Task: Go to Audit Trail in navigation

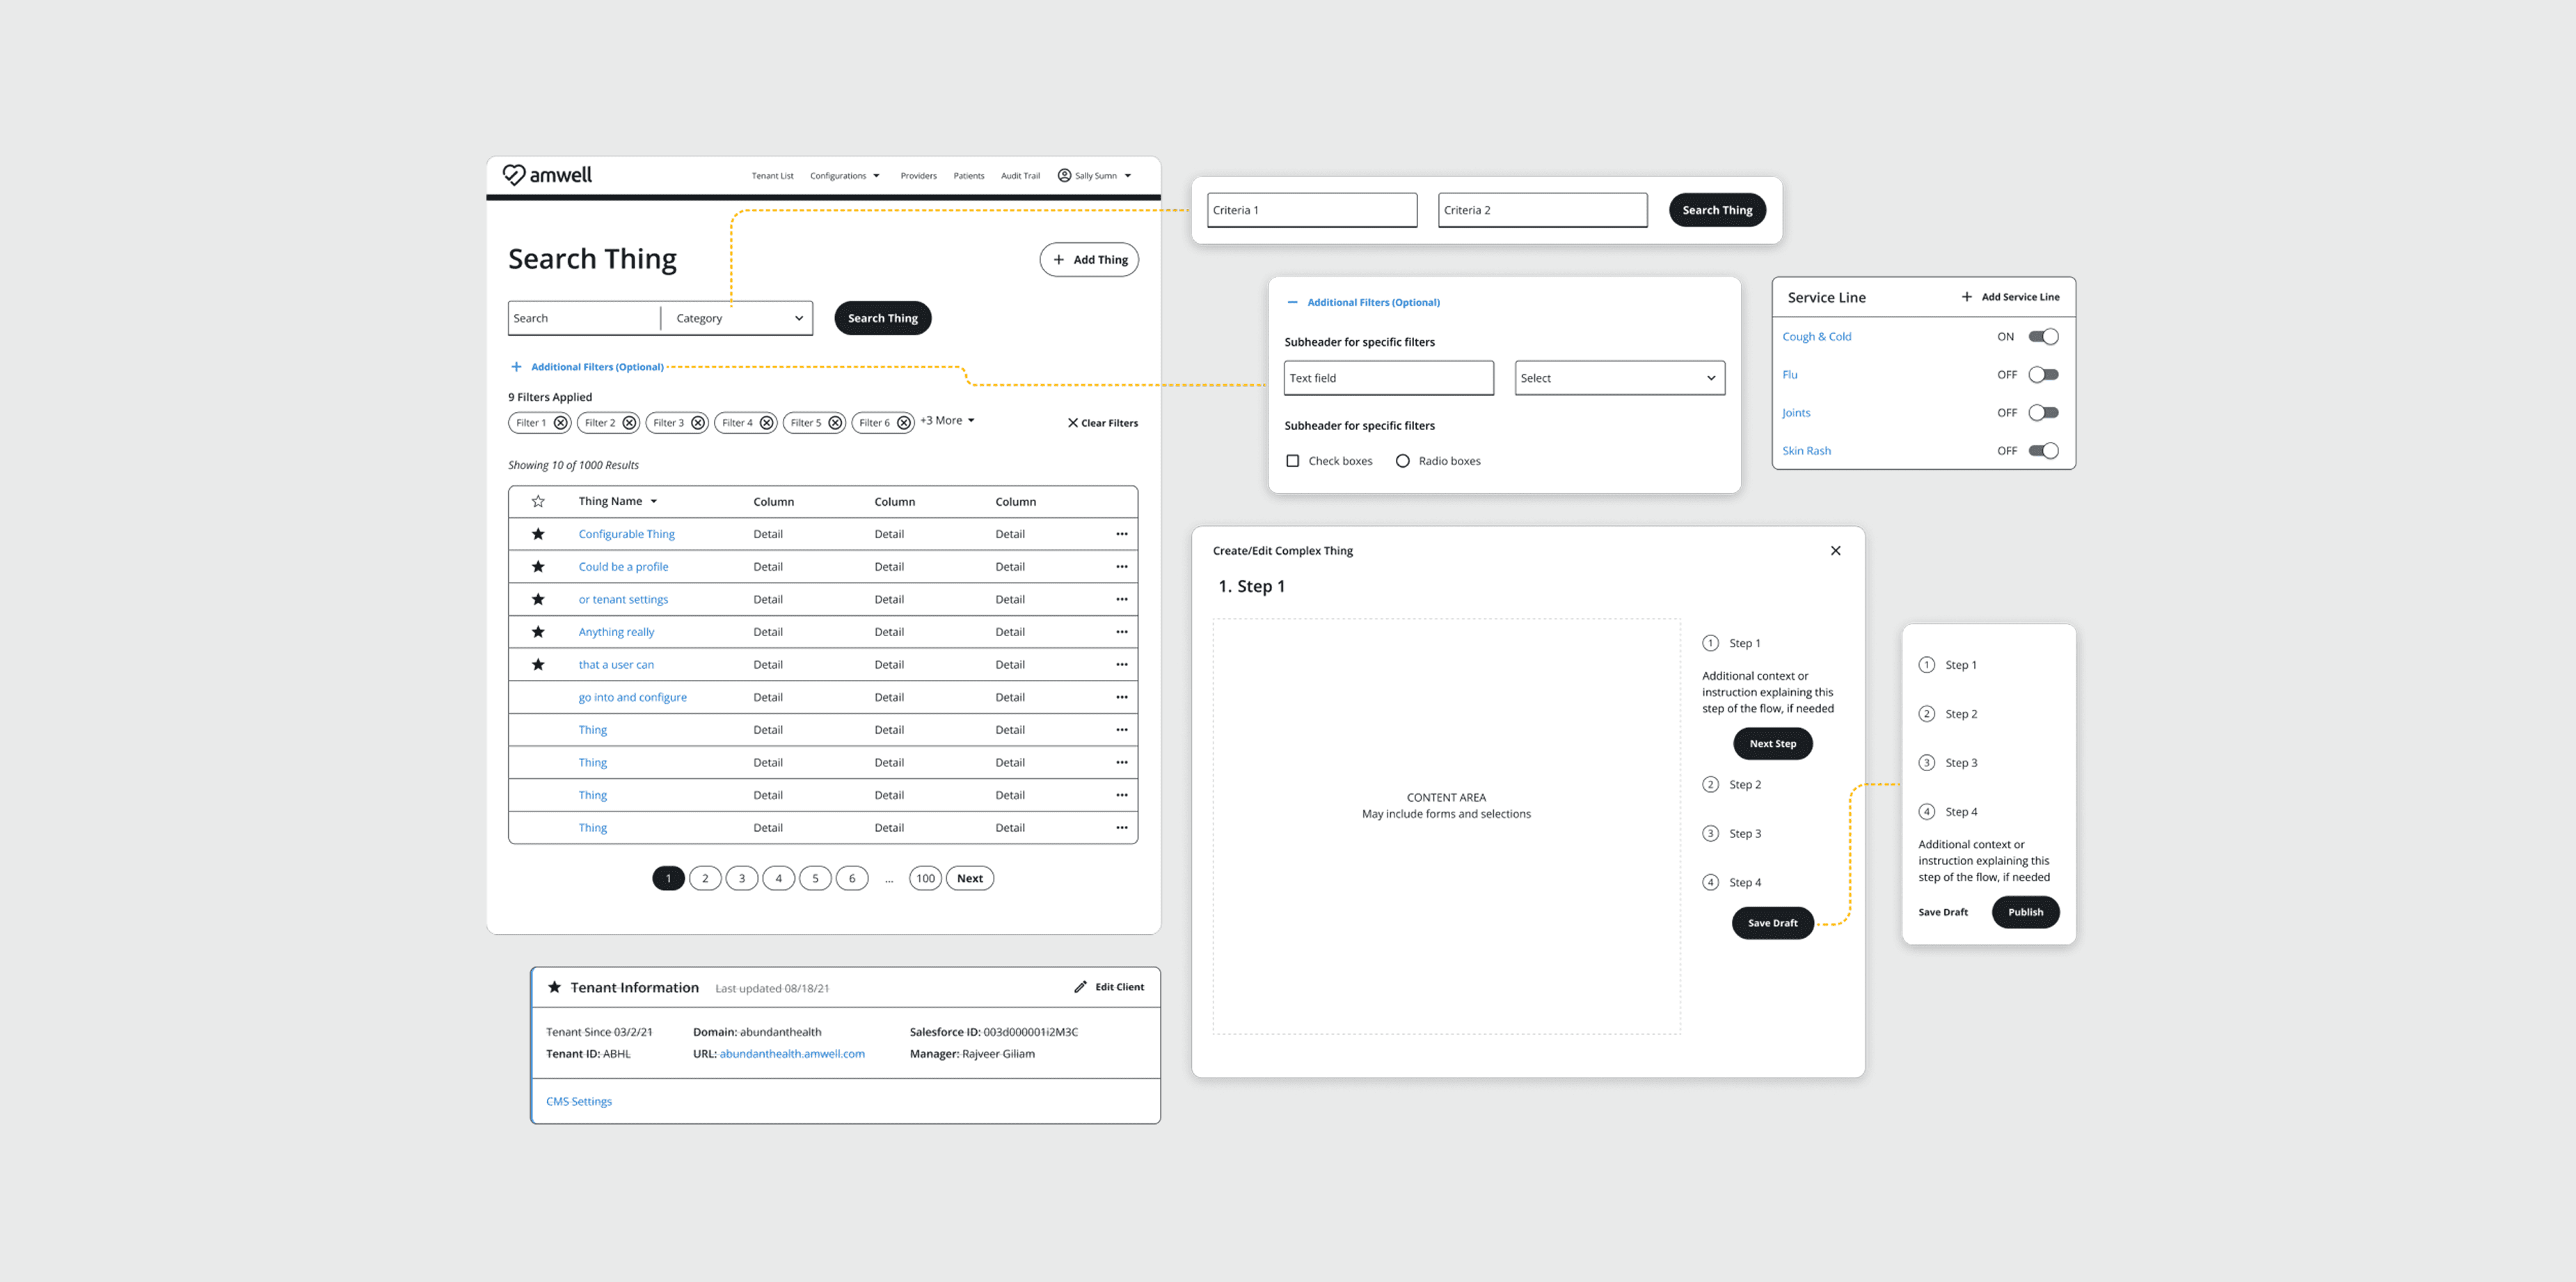Action: pyautogui.click(x=1020, y=176)
